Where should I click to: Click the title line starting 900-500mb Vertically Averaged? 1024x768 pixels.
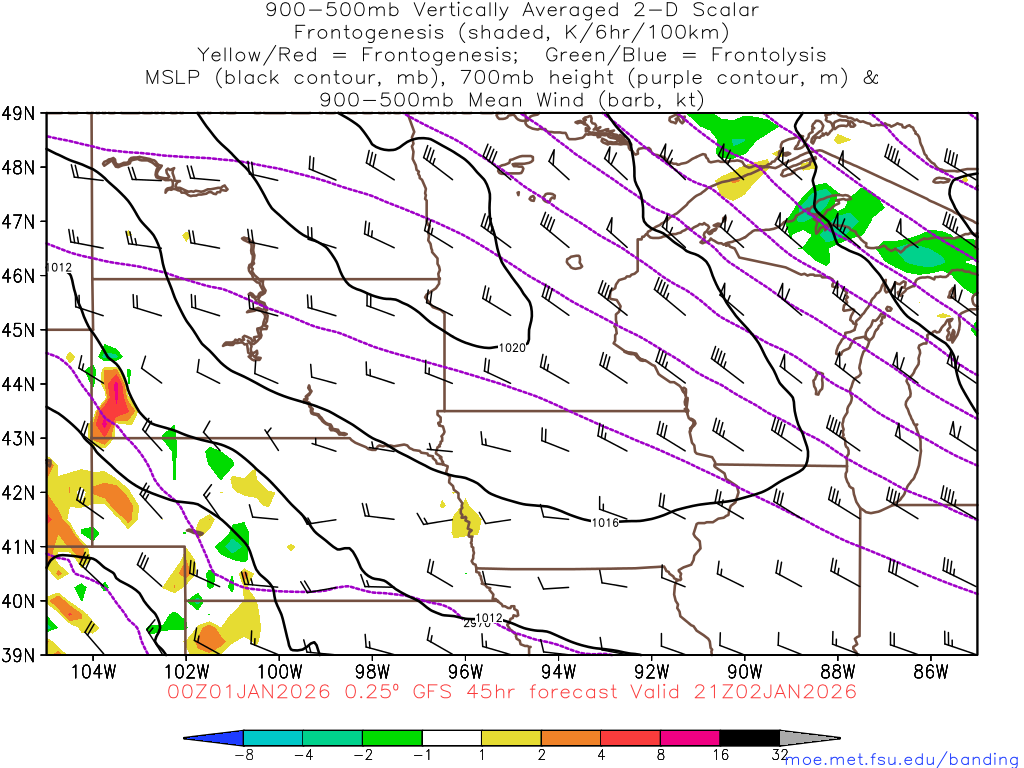pos(512,10)
